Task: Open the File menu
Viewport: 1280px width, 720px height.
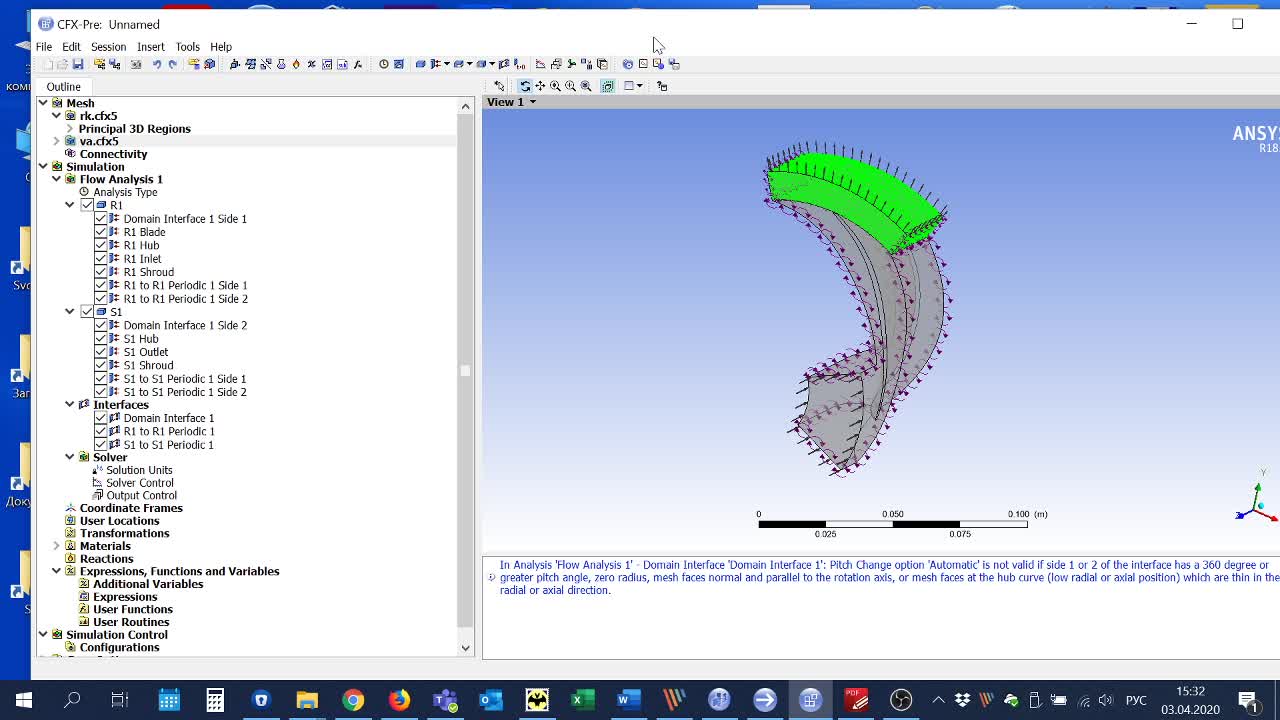Action: (44, 47)
